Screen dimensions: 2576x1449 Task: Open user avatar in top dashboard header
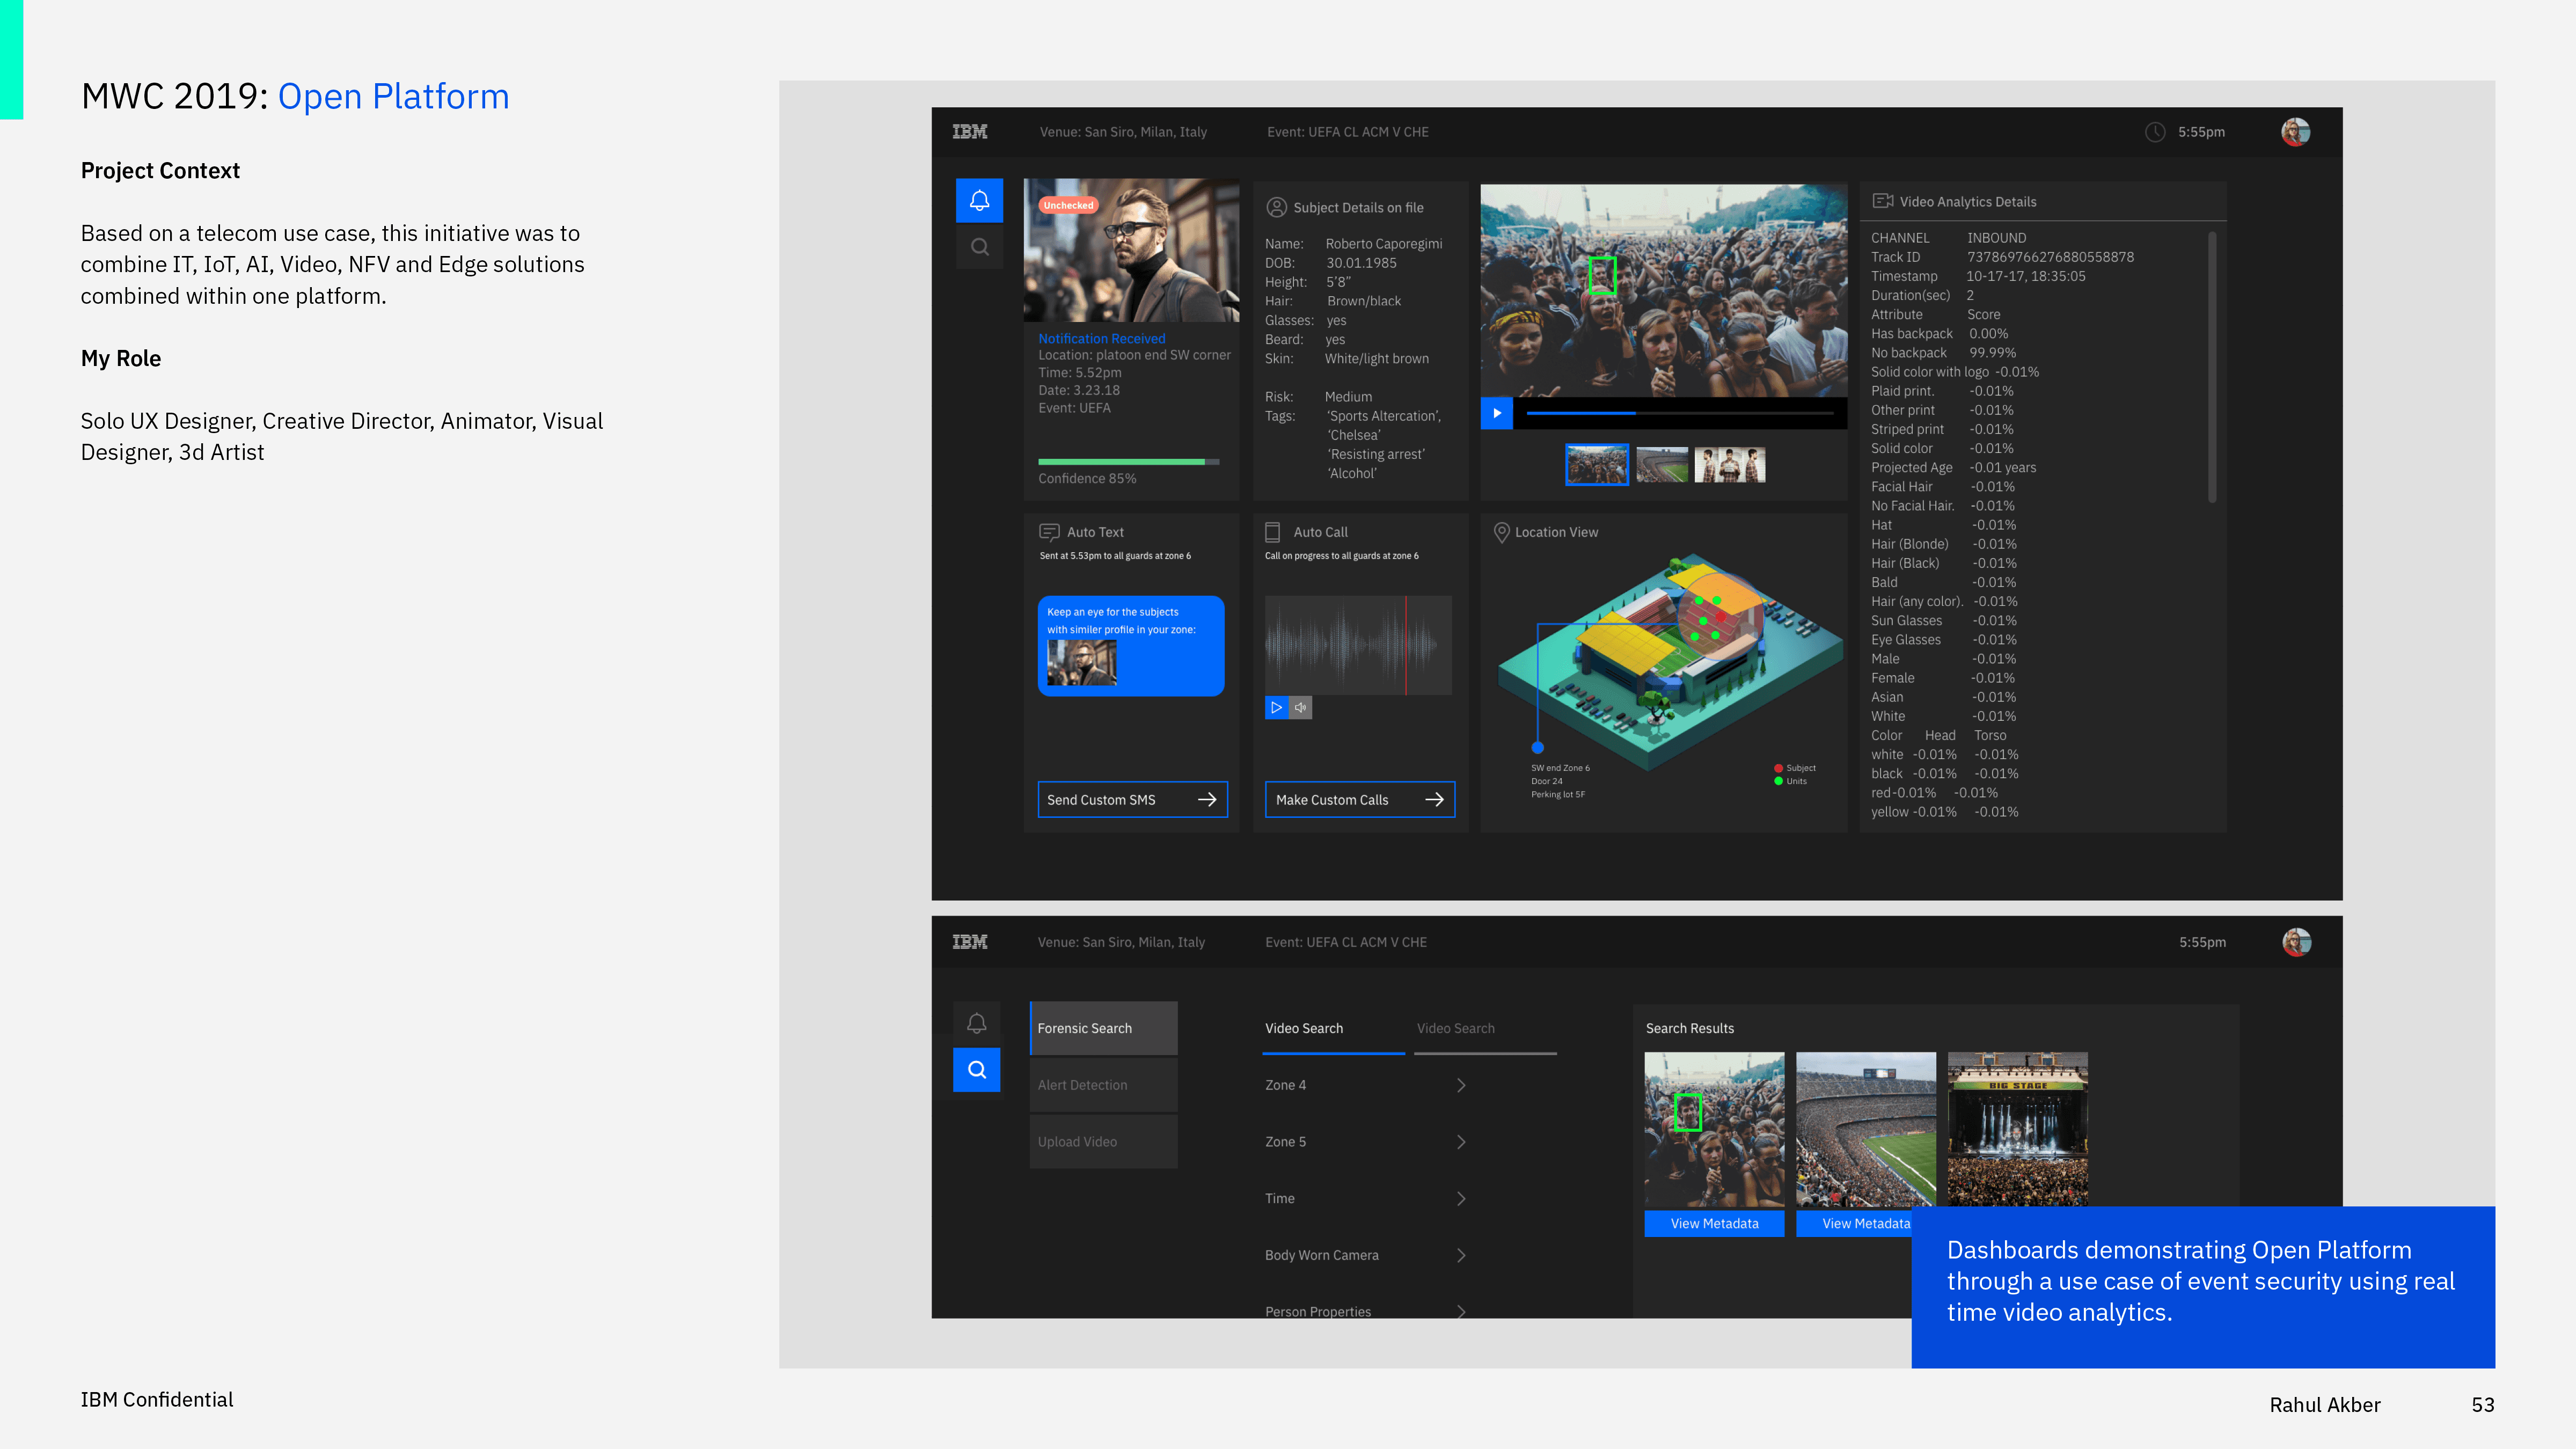[2295, 132]
